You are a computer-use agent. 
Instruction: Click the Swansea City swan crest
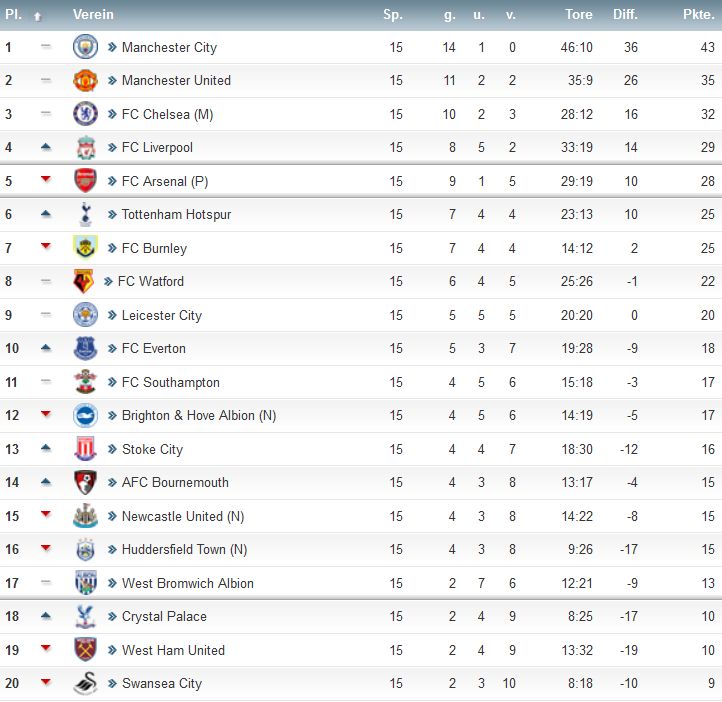click(x=85, y=683)
